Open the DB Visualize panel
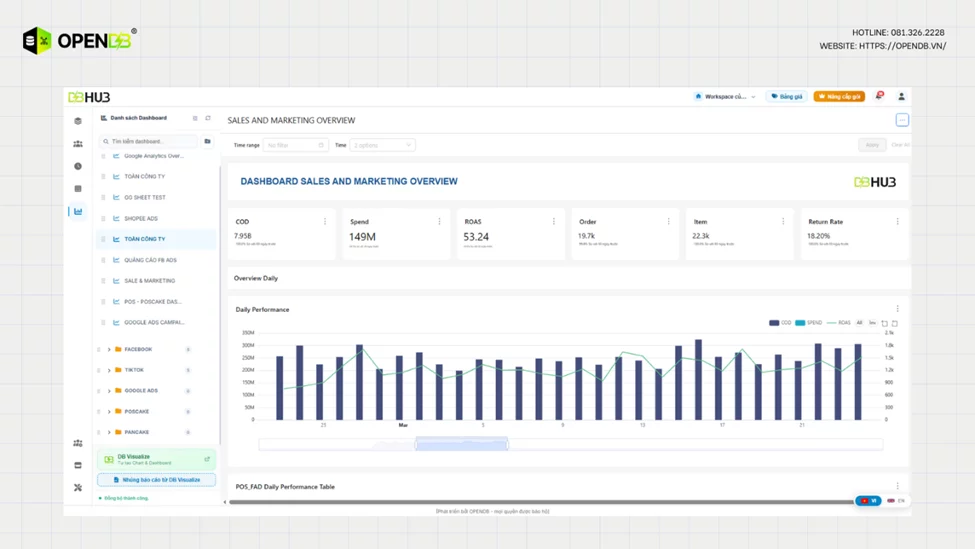 (x=156, y=459)
